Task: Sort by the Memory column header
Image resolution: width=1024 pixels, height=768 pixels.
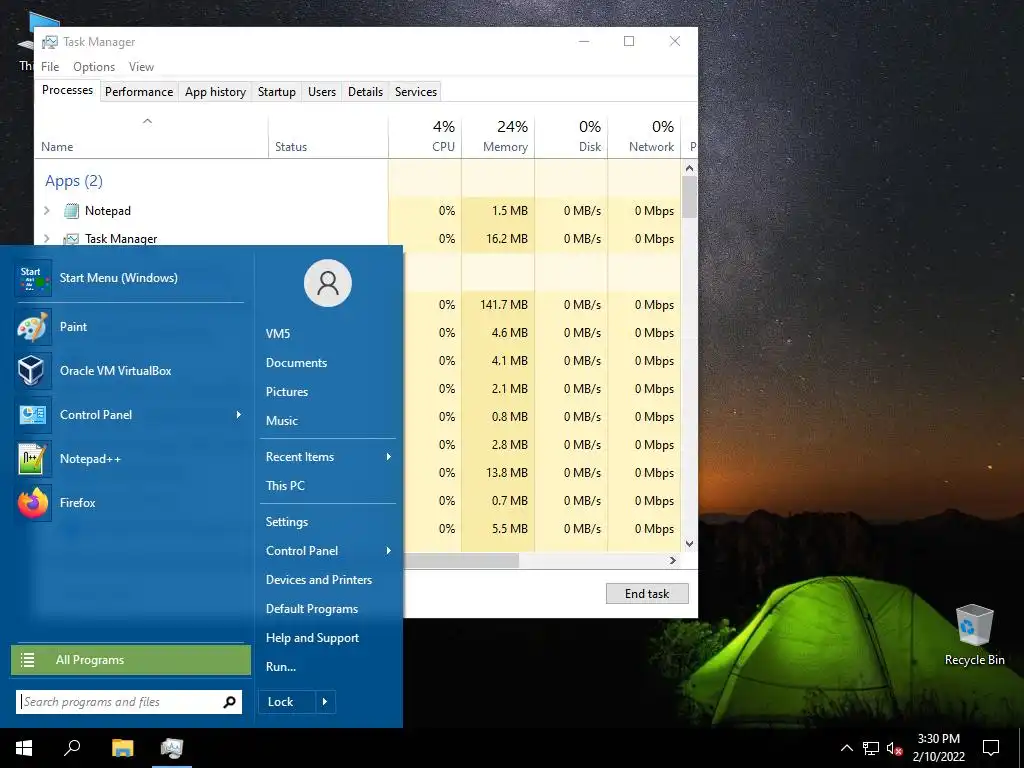Action: point(498,136)
